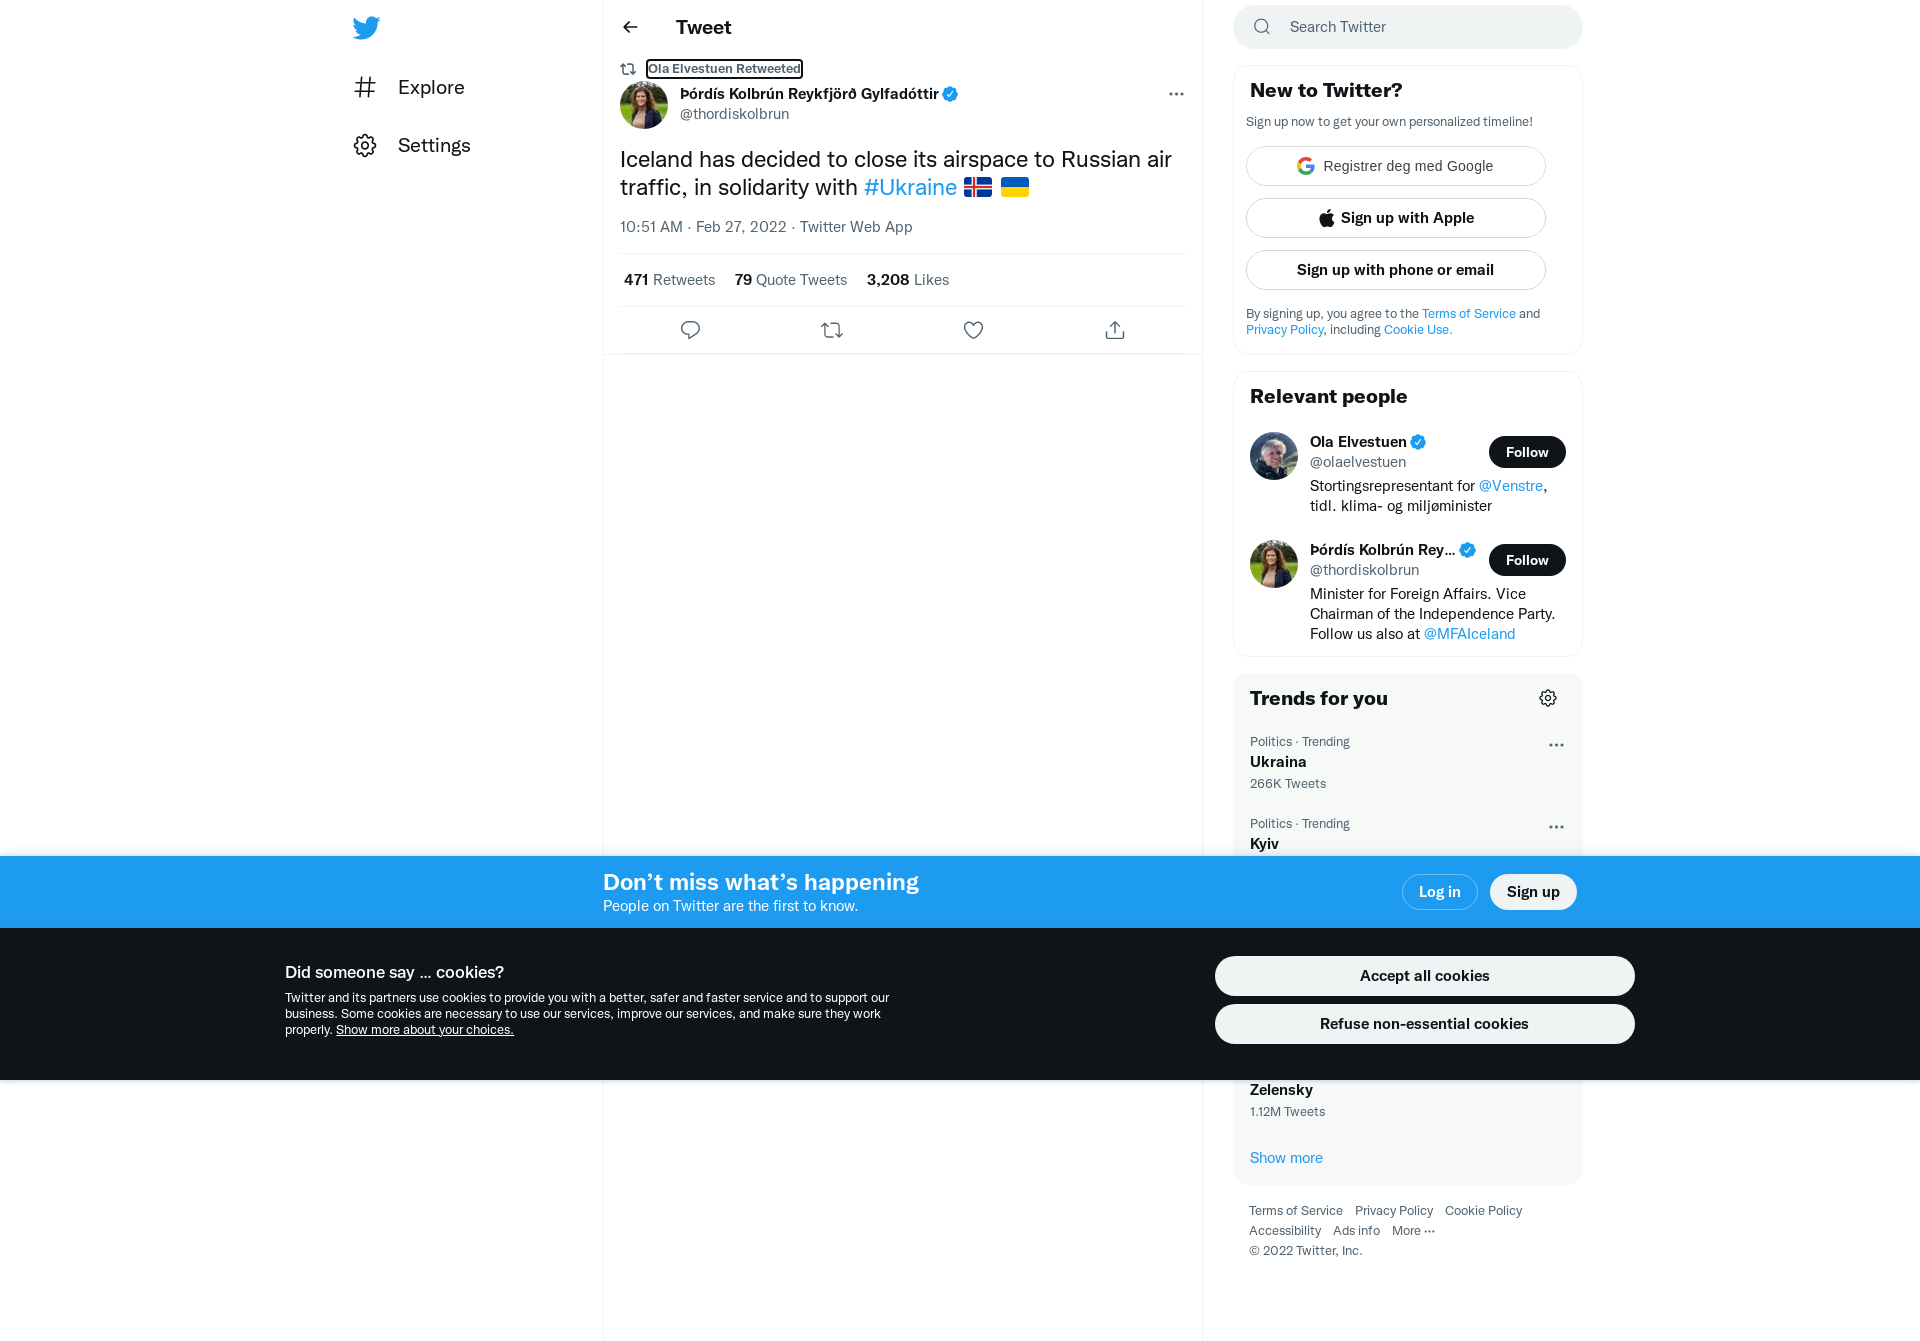Screen dimensions: 1920x1341
Task: Click the #Ukraine hashtag link
Action: pos(910,187)
